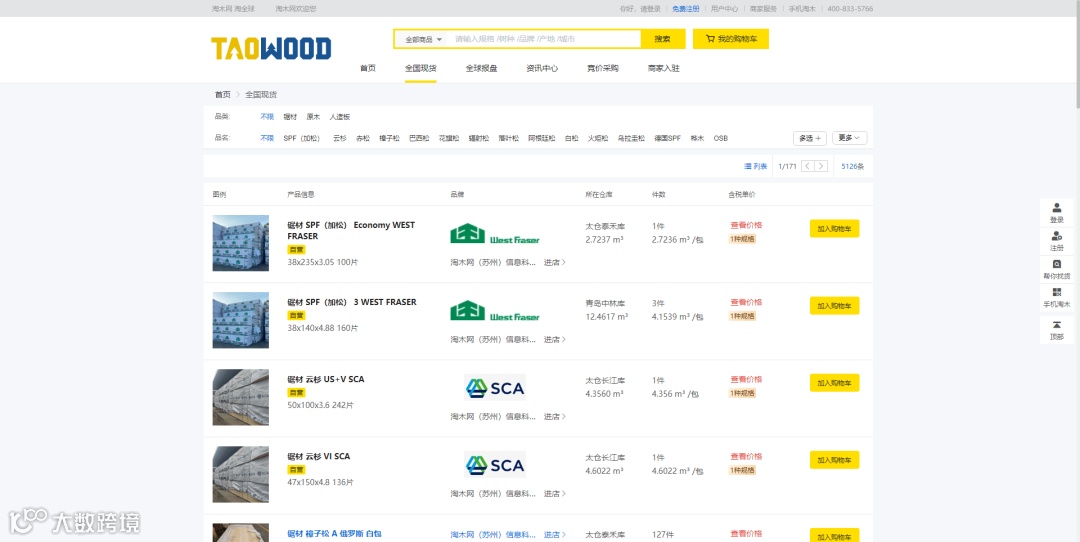Viewport: 1080px width, 542px height.
Task: Open thumbnail of 云杉 VI SCA lumber
Action: click(x=240, y=475)
